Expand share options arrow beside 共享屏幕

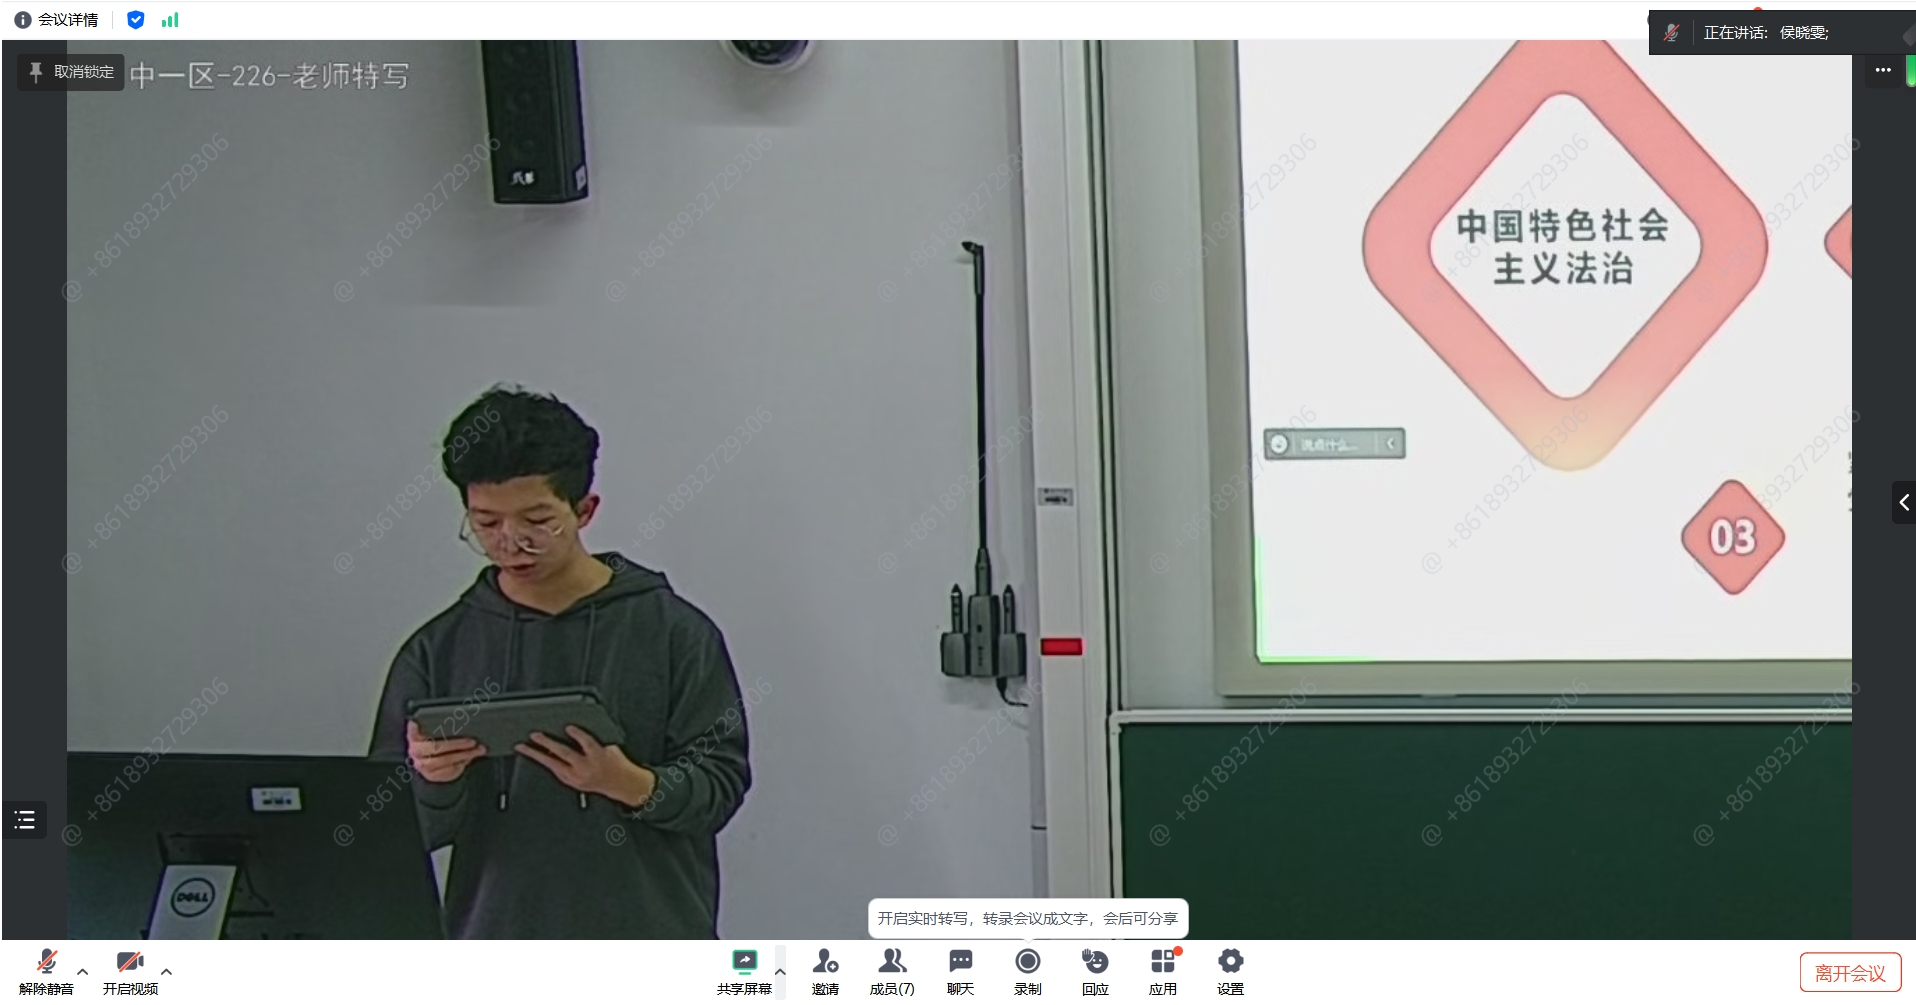(780, 971)
